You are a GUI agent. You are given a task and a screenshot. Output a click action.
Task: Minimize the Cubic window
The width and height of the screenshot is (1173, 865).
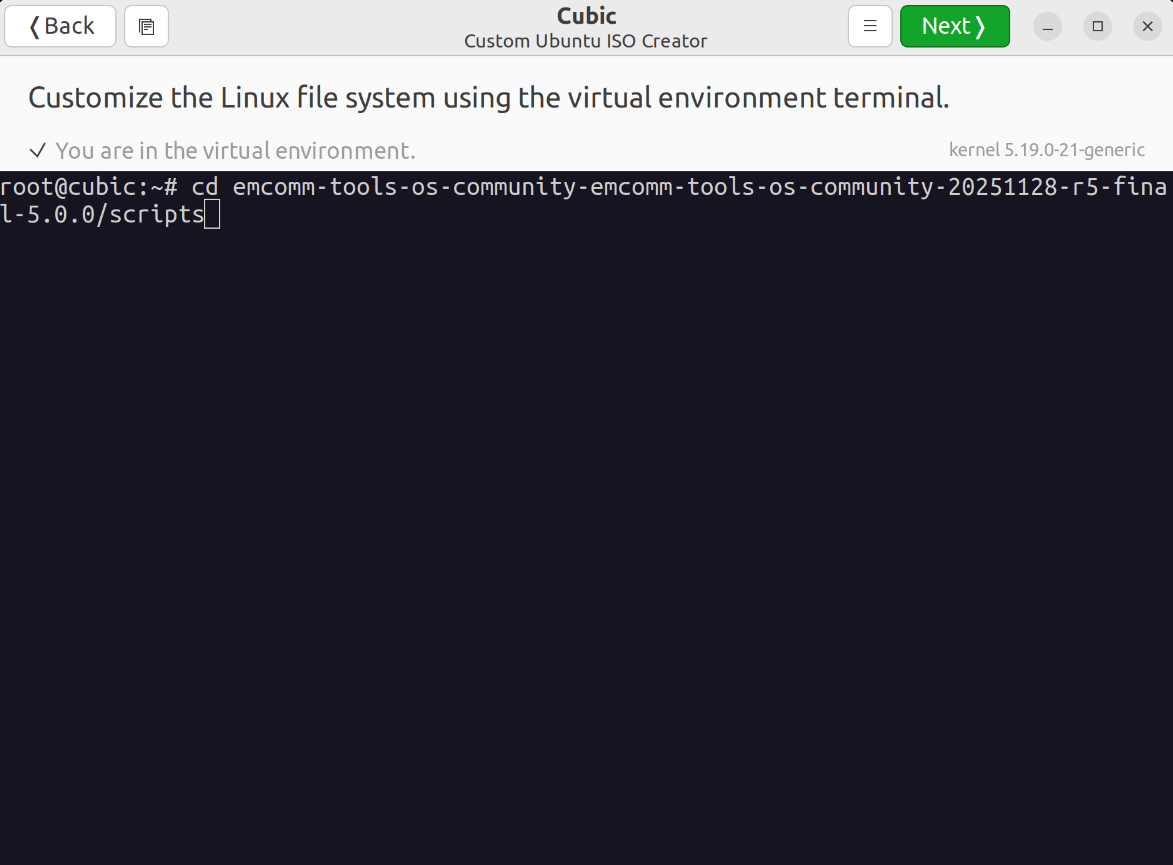tap(1048, 27)
